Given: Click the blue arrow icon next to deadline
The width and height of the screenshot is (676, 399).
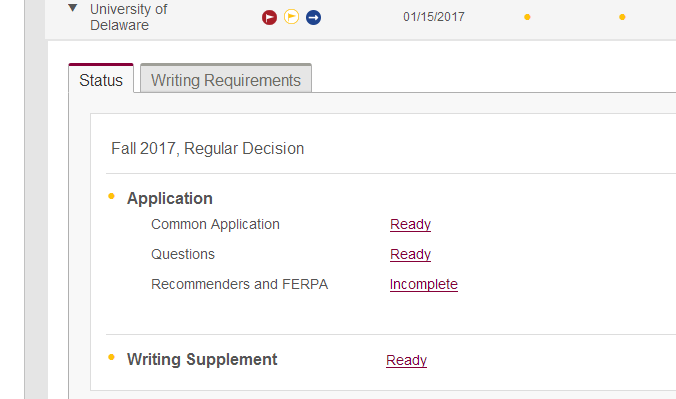Looking at the screenshot, I should [x=313, y=17].
